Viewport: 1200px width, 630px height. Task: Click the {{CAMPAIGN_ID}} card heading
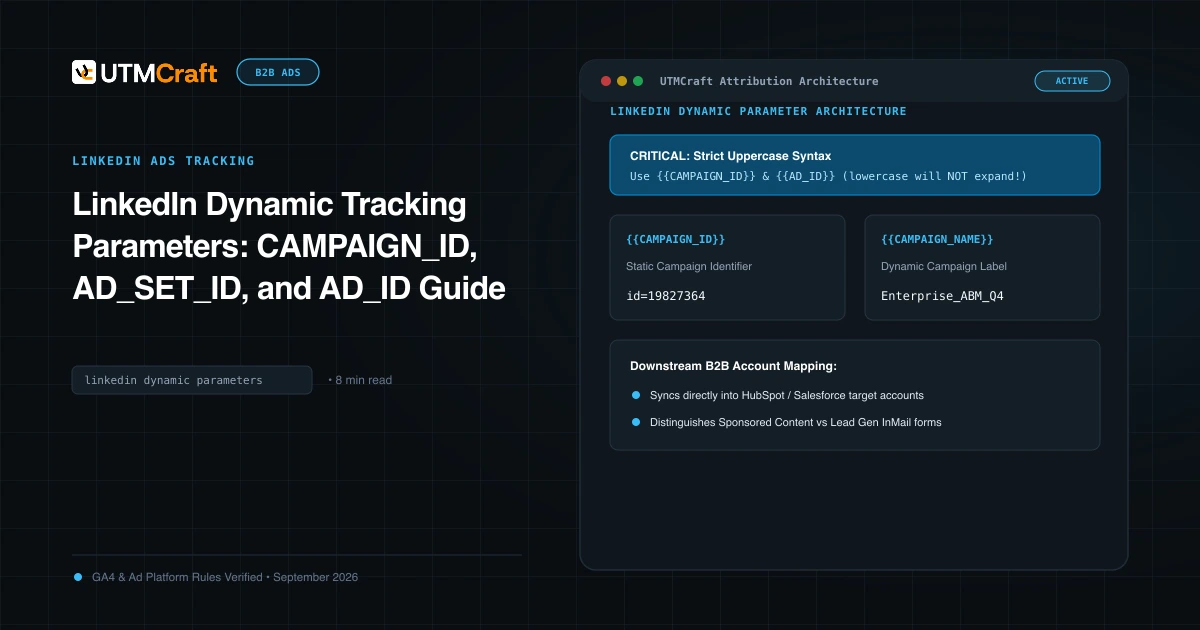click(x=675, y=240)
